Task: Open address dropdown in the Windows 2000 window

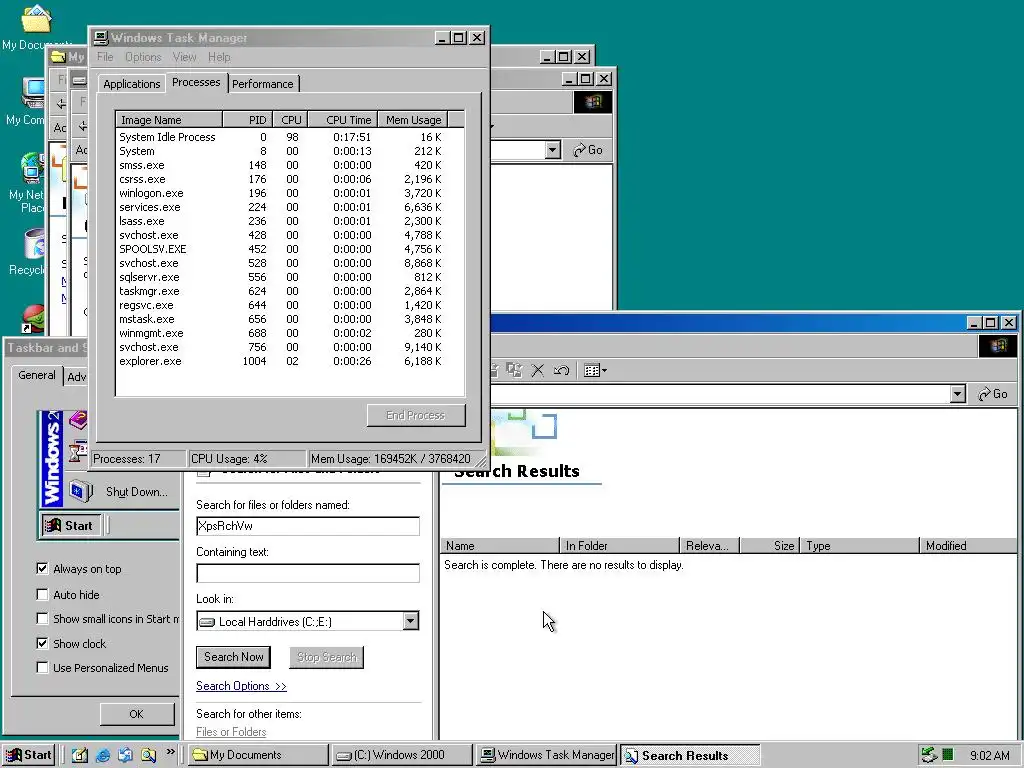Action: tap(552, 150)
